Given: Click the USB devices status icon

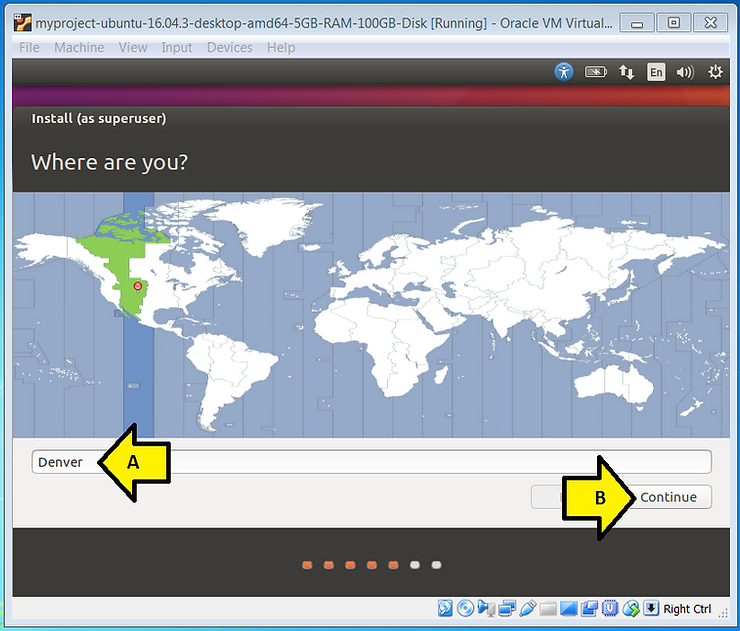Looking at the screenshot, I should click(x=527, y=609).
